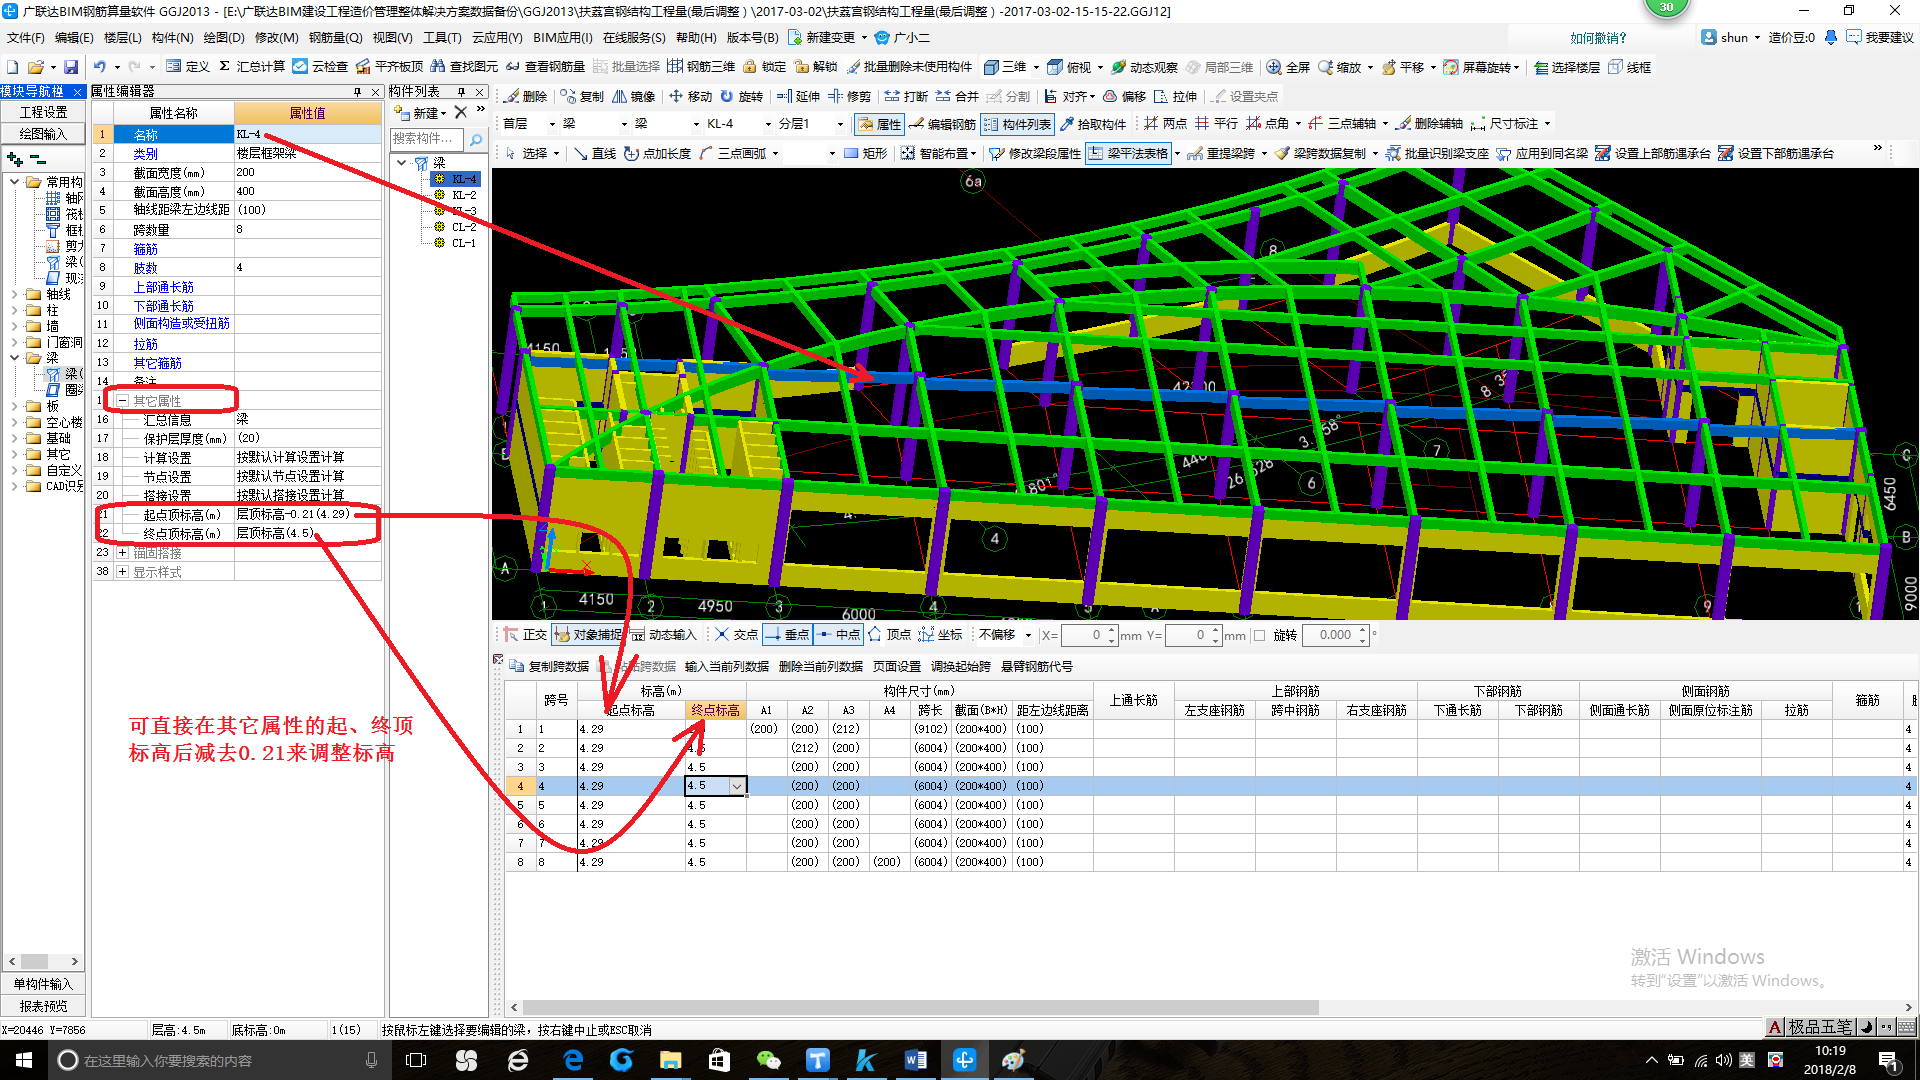Click the 偏移 offset tool
Screen dimensions: 1920x1080
[1123, 96]
